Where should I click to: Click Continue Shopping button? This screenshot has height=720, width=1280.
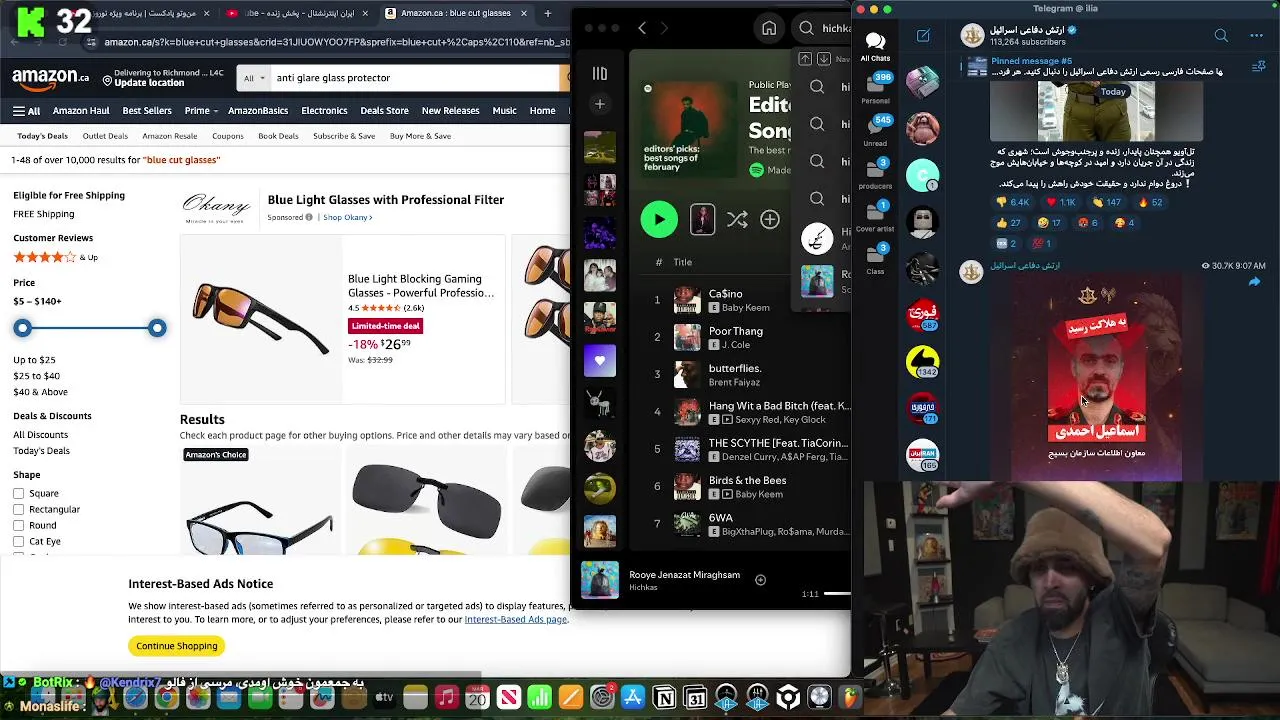pyautogui.click(x=176, y=646)
